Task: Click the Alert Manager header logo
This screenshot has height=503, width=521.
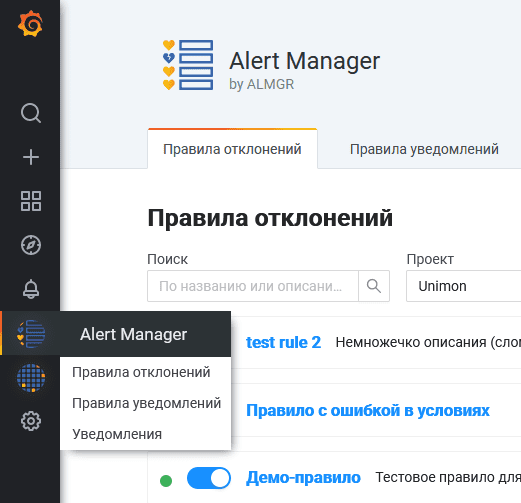Action: tap(188, 65)
